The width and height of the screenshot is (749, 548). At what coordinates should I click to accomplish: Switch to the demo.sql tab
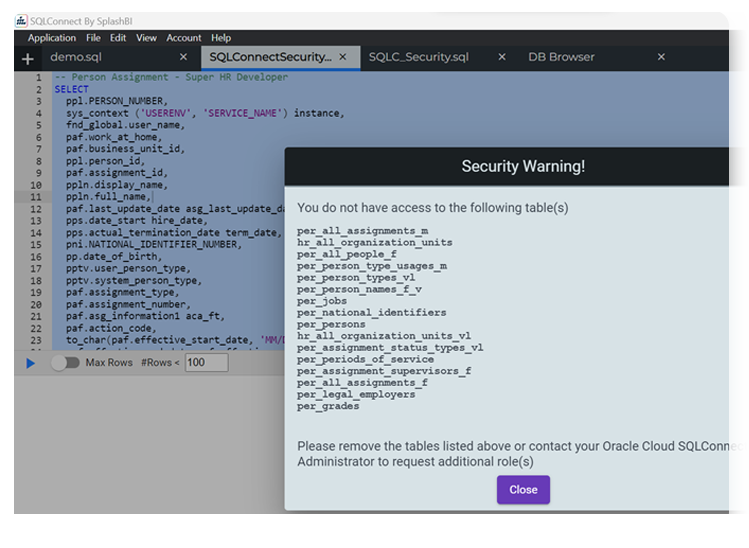click(76, 57)
